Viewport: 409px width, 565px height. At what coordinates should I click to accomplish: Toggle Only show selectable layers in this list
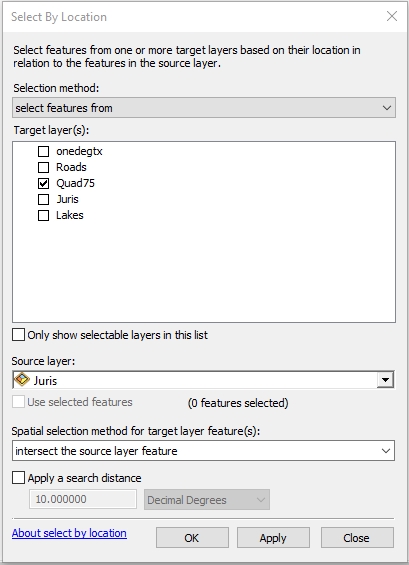18,335
